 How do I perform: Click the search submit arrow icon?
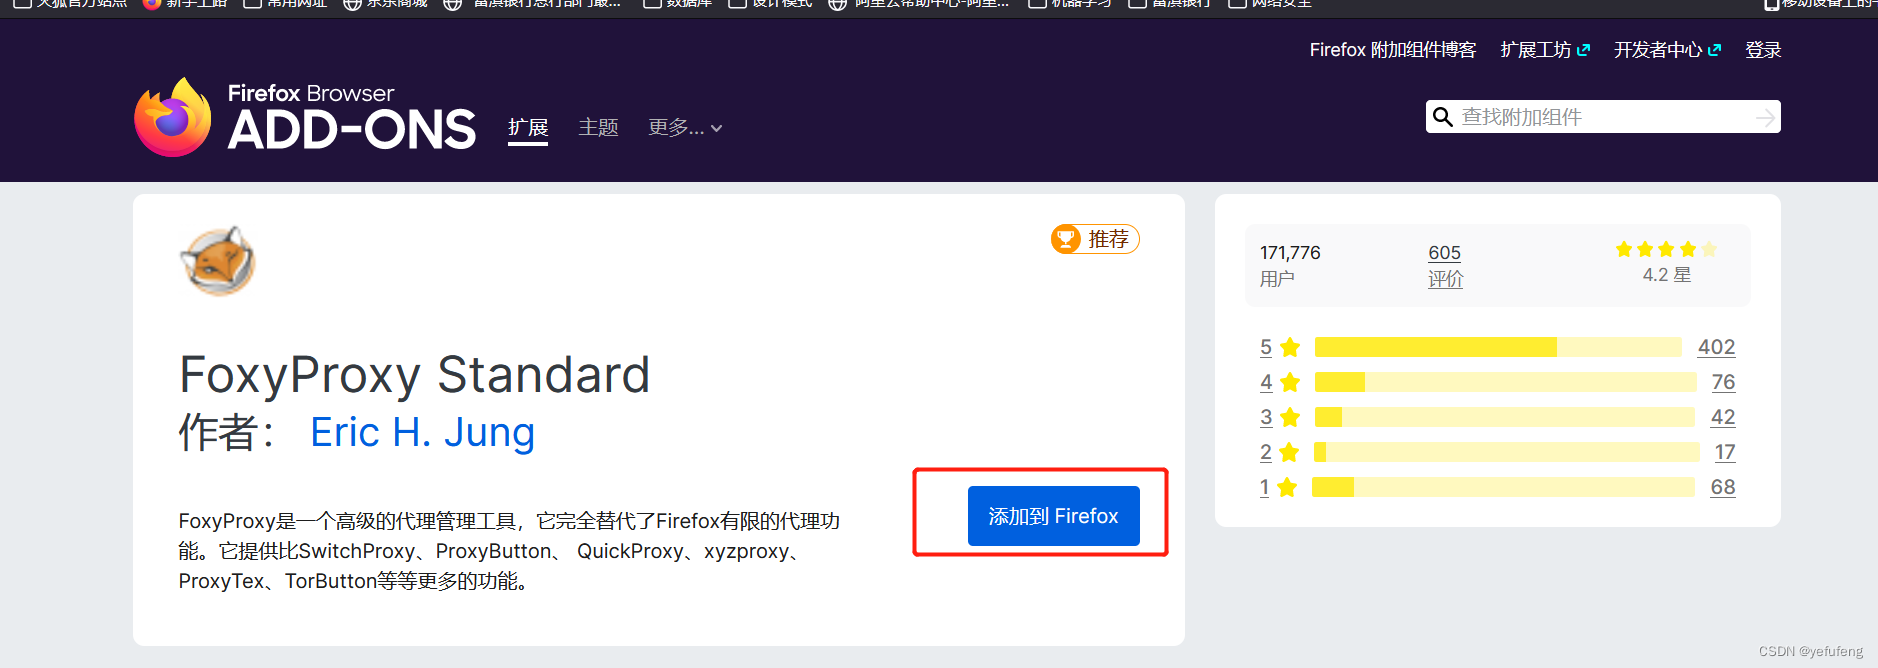pyautogui.click(x=1766, y=118)
